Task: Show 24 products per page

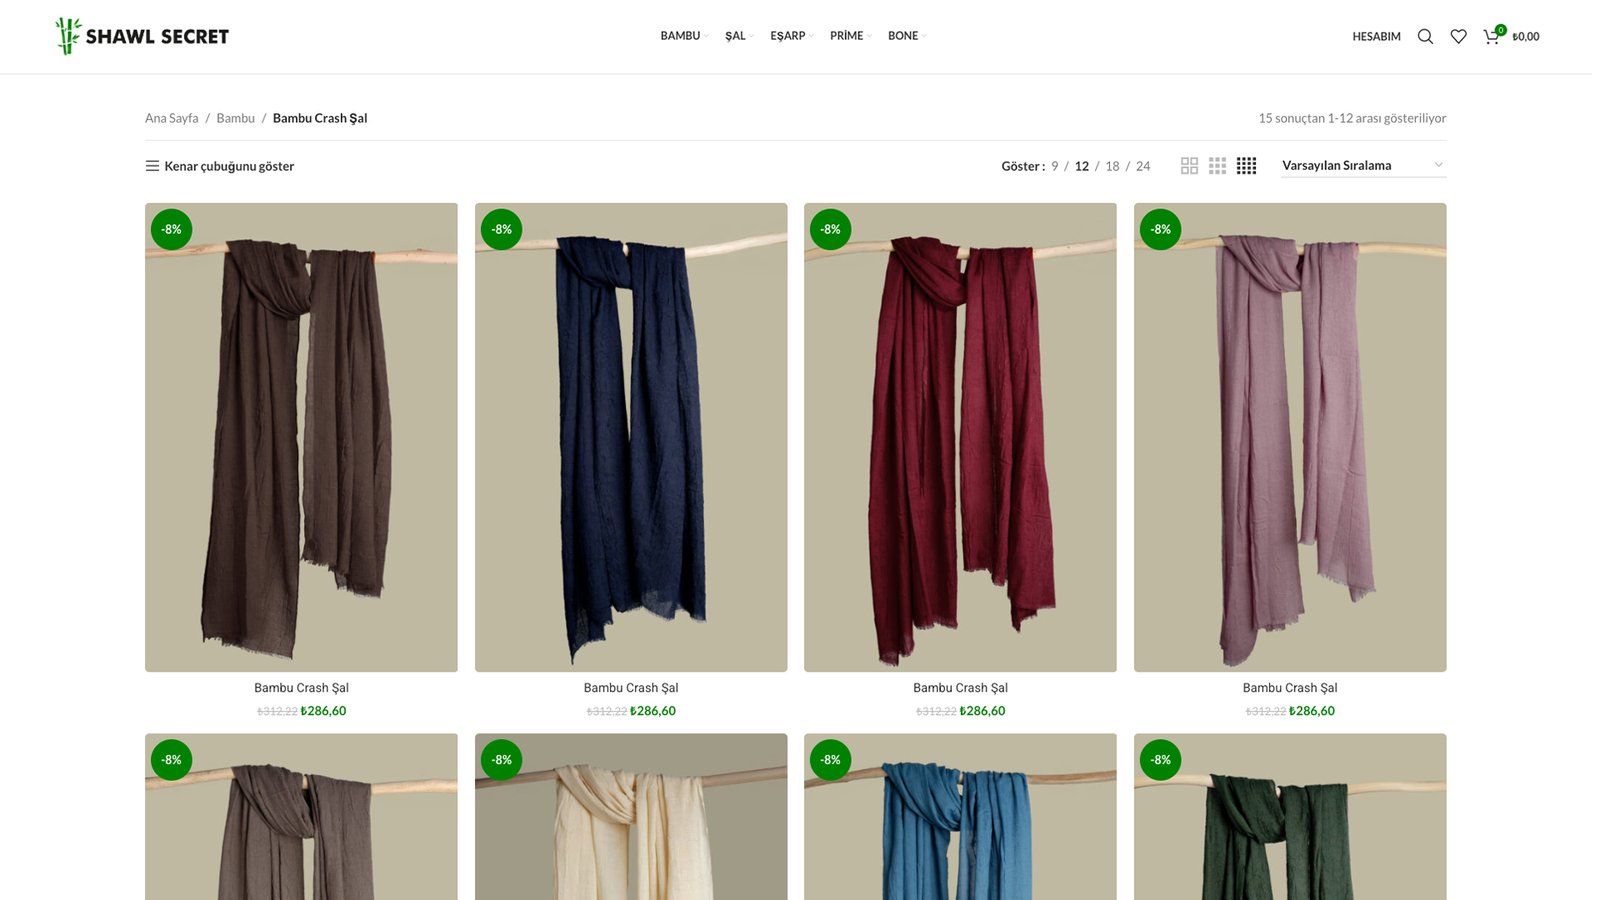Action: [x=1143, y=166]
